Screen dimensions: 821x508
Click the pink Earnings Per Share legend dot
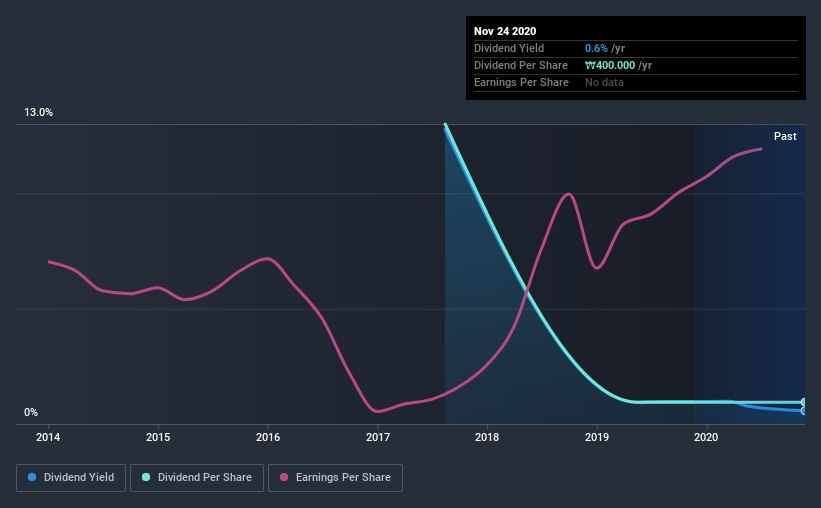(284, 477)
